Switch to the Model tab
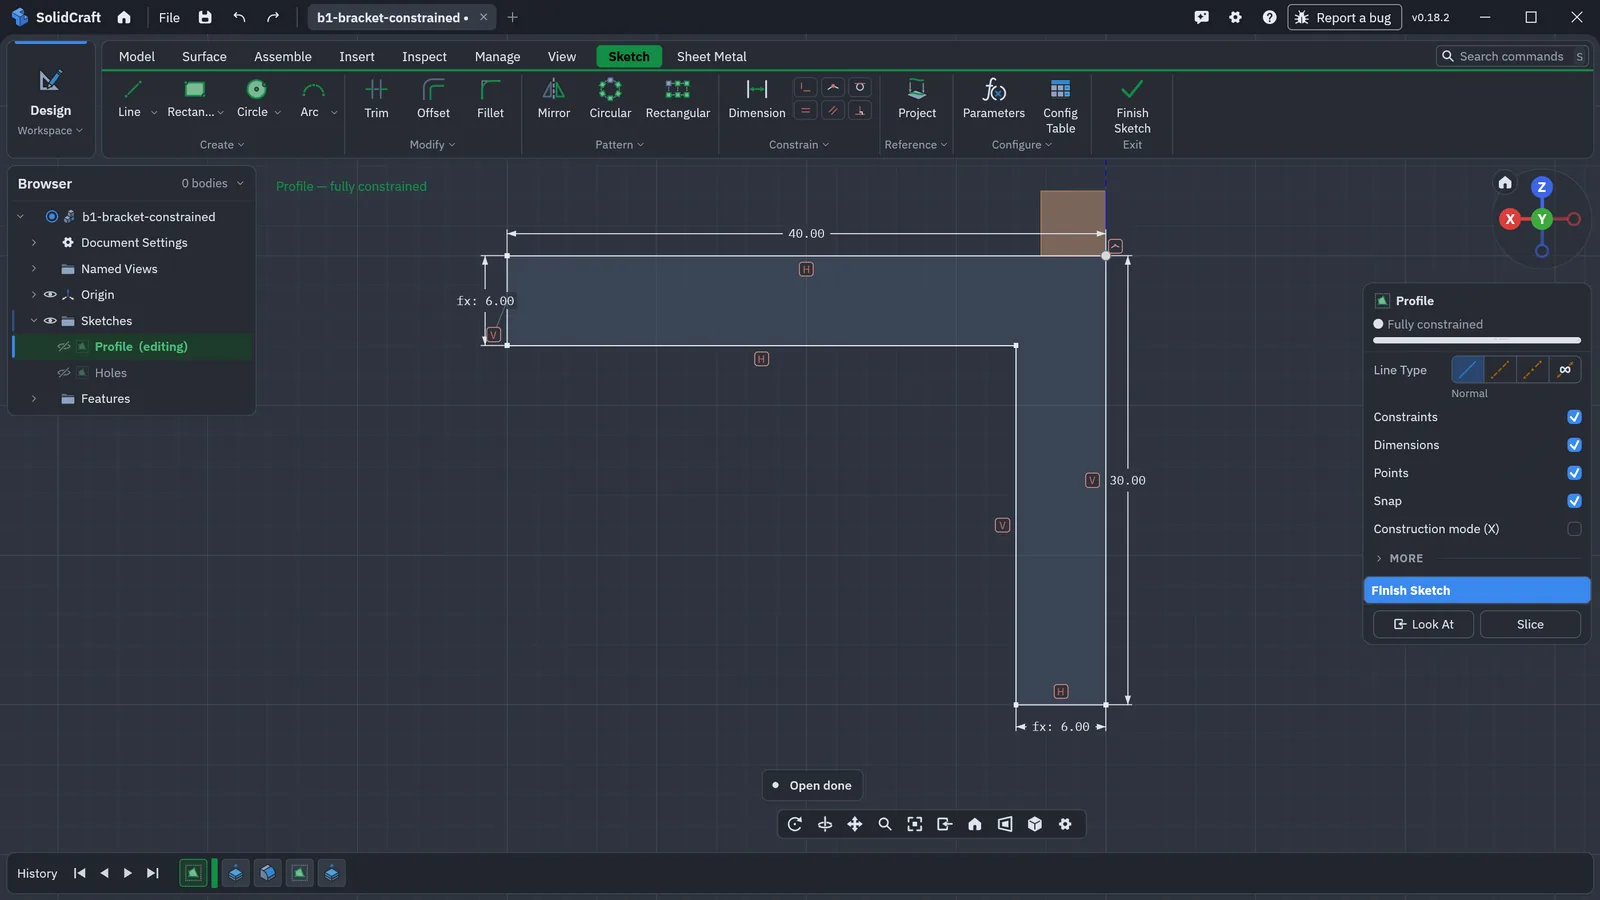Image resolution: width=1600 pixels, height=900 pixels. click(x=137, y=57)
